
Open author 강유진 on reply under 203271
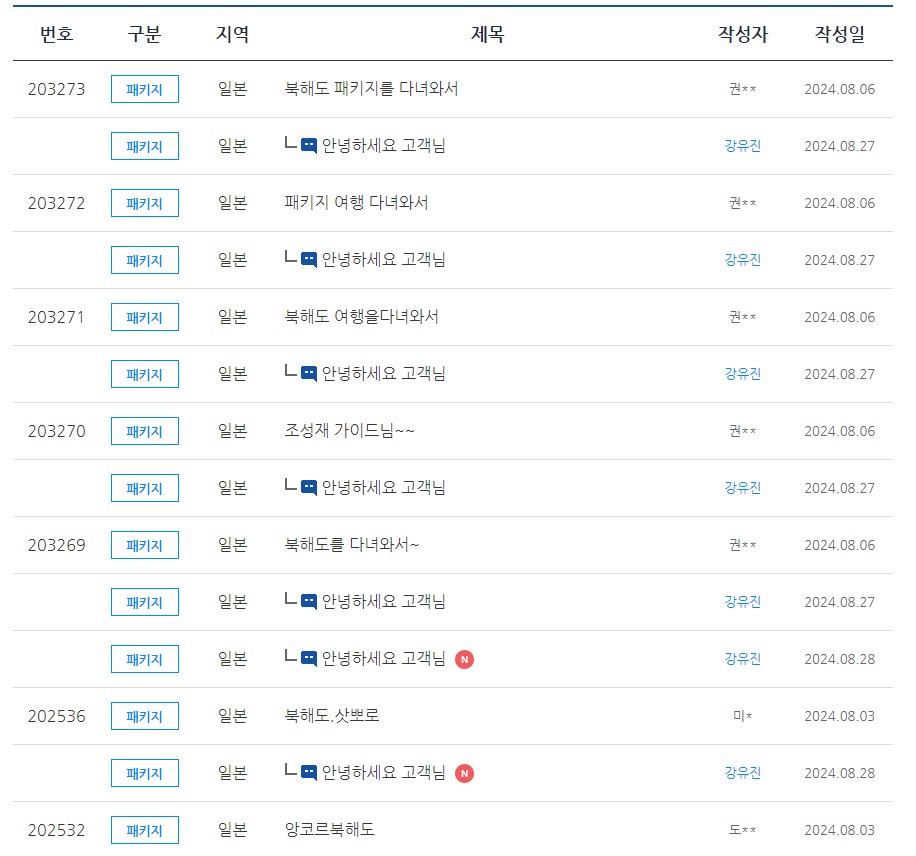coord(742,373)
